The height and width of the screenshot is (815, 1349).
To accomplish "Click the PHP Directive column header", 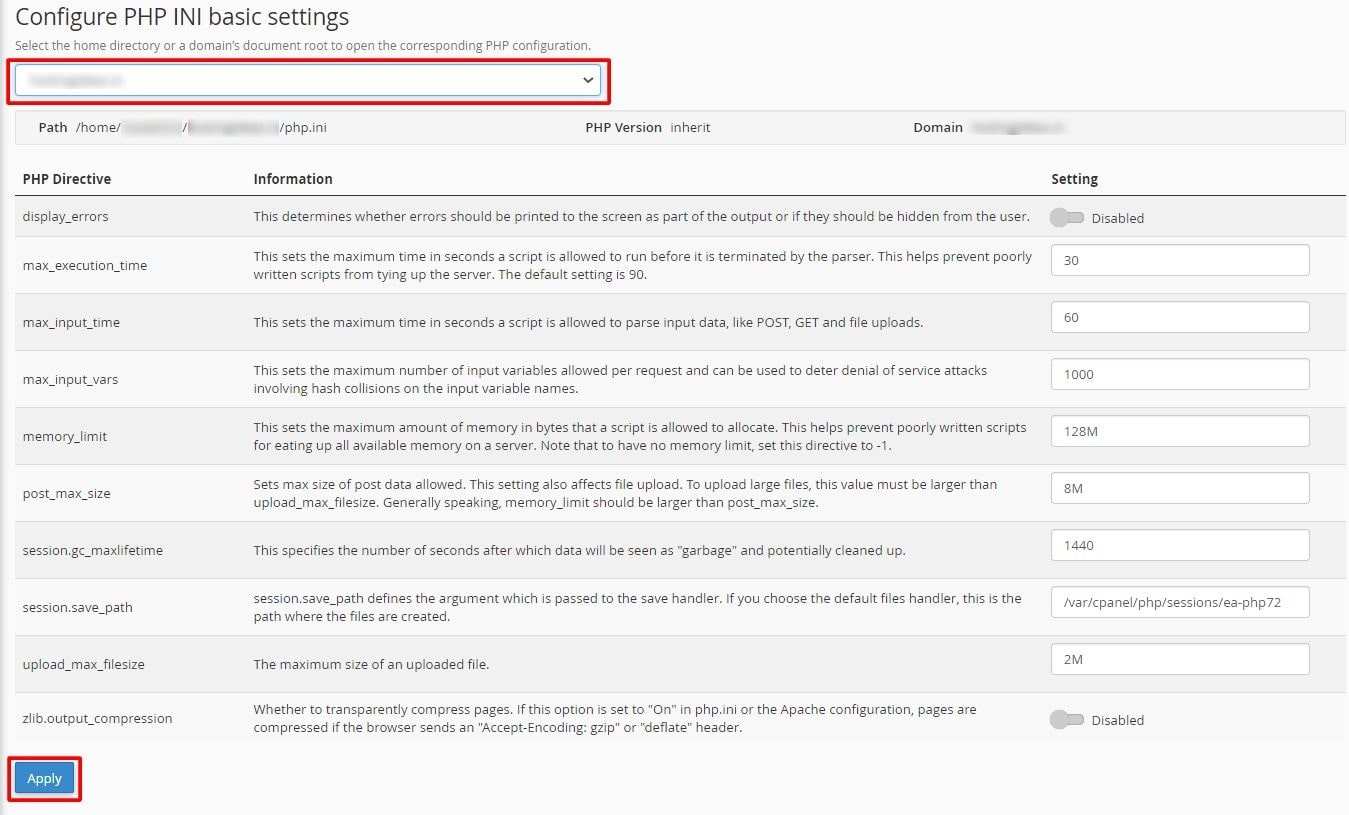I will (67, 179).
